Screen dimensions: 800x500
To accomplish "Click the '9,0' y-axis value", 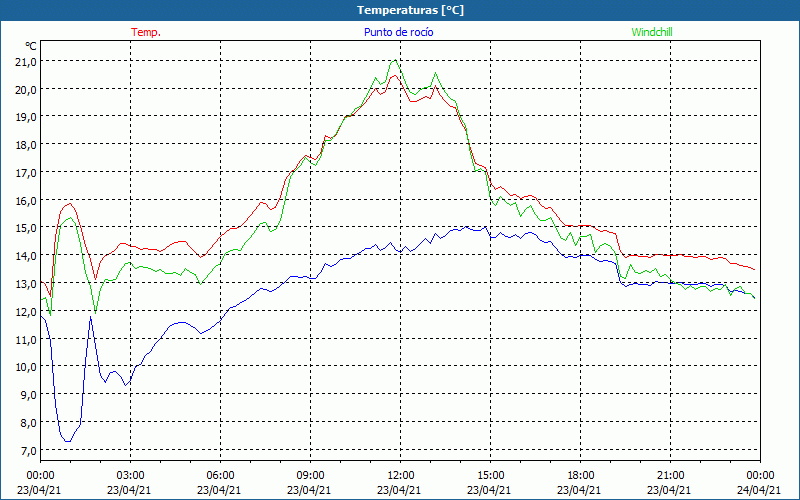I will tap(29, 395).
